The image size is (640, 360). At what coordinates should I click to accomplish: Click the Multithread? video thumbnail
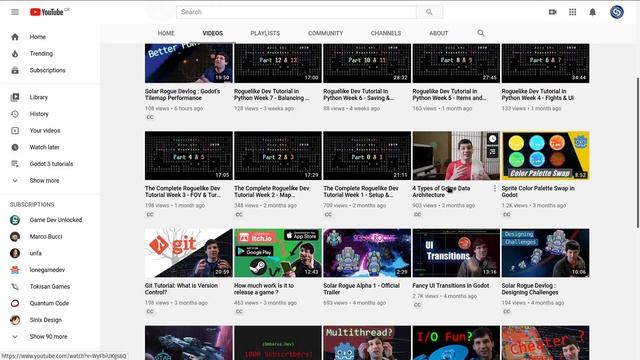click(x=367, y=343)
